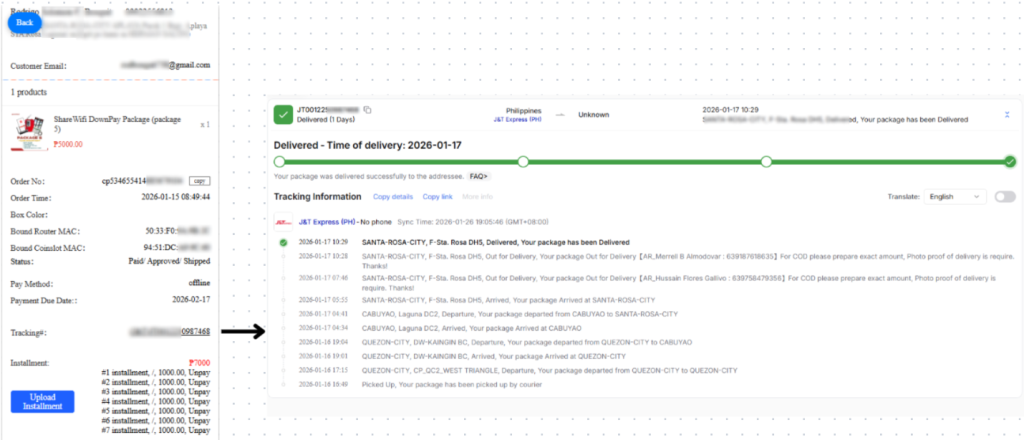
Task: Click the More info link
Action: pyautogui.click(x=478, y=197)
